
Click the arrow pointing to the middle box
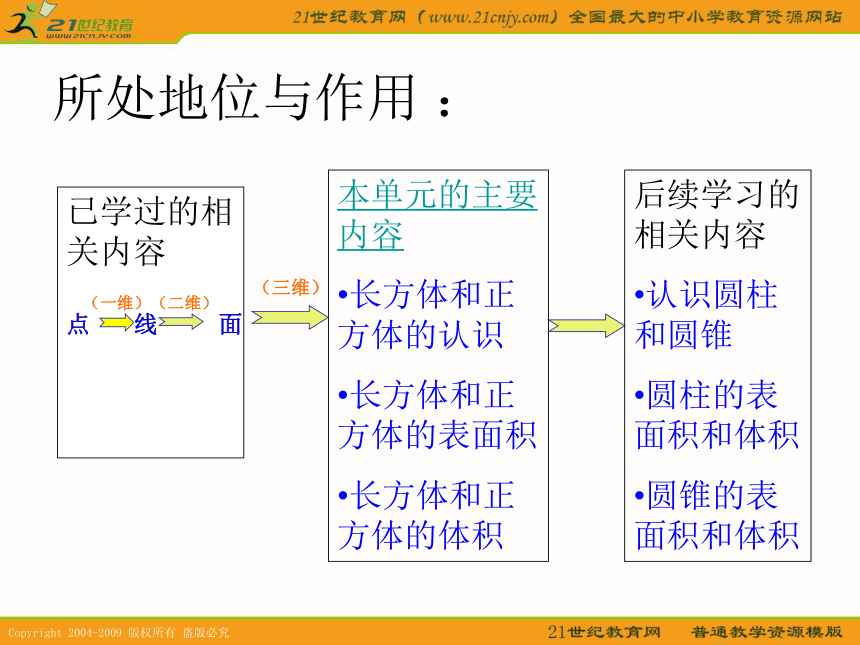pyautogui.click(x=289, y=318)
